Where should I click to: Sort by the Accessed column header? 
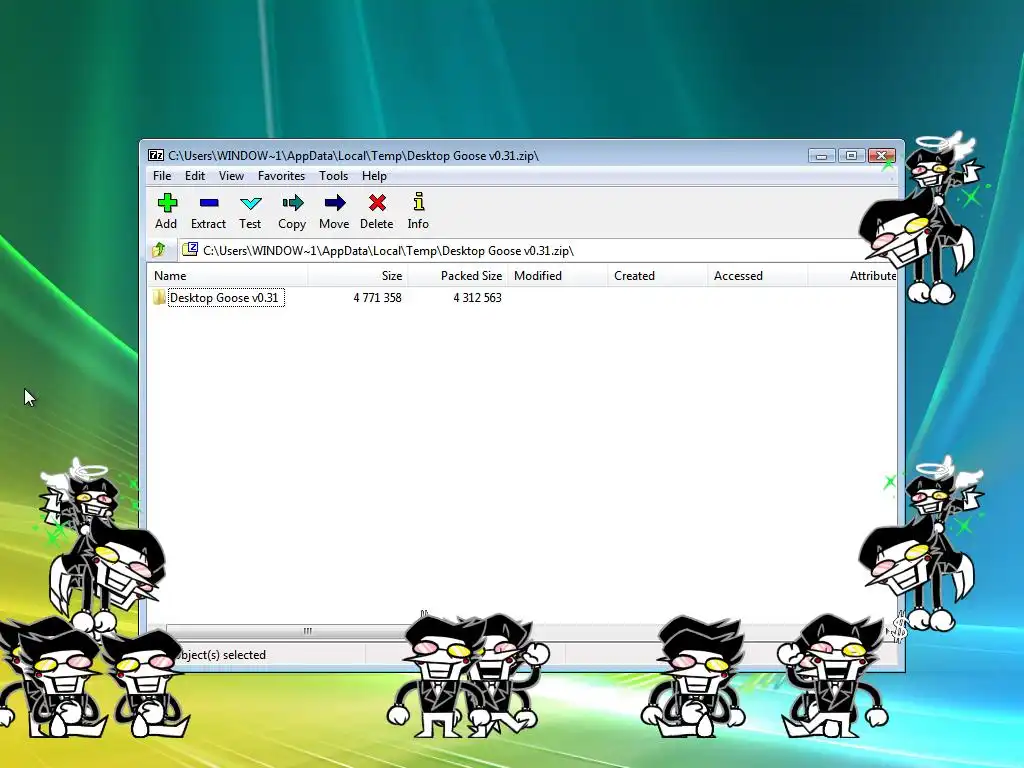click(758, 276)
